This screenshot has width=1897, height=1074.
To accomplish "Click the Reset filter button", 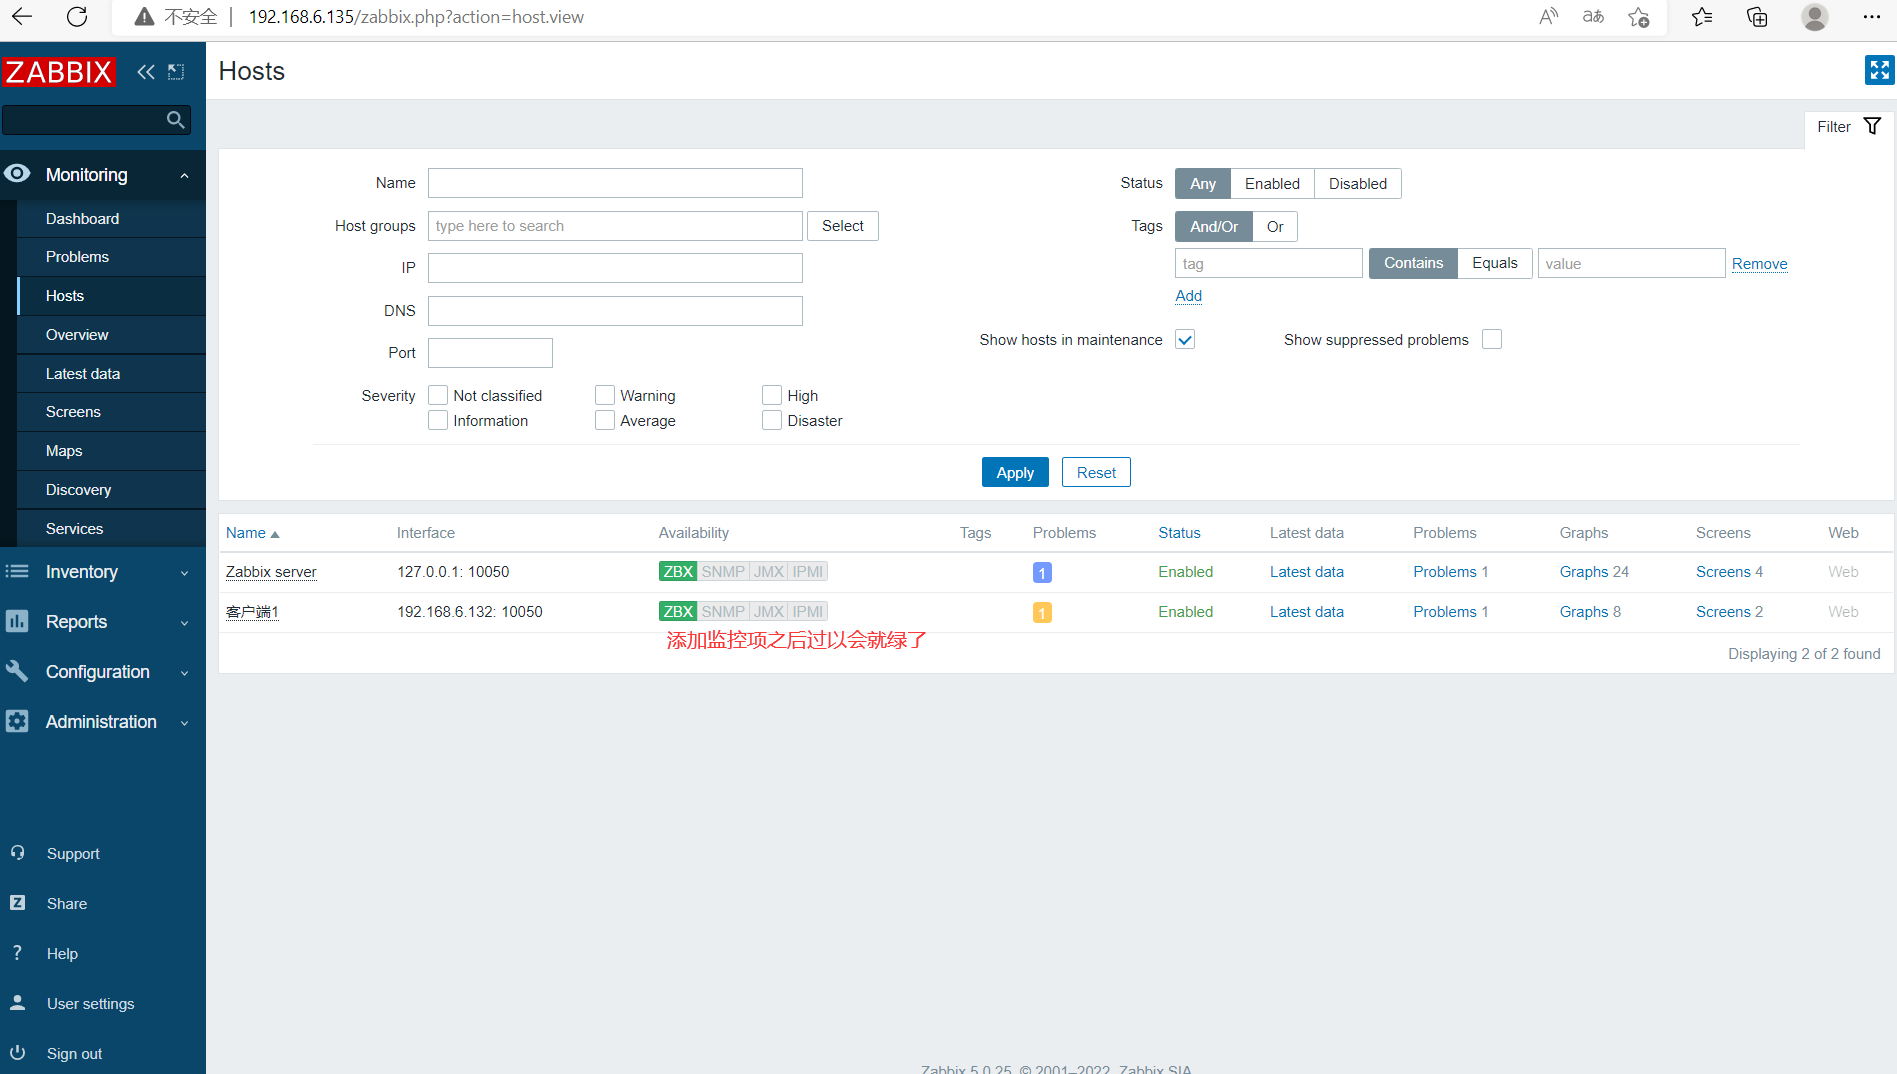I will (x=1096, y=472).
